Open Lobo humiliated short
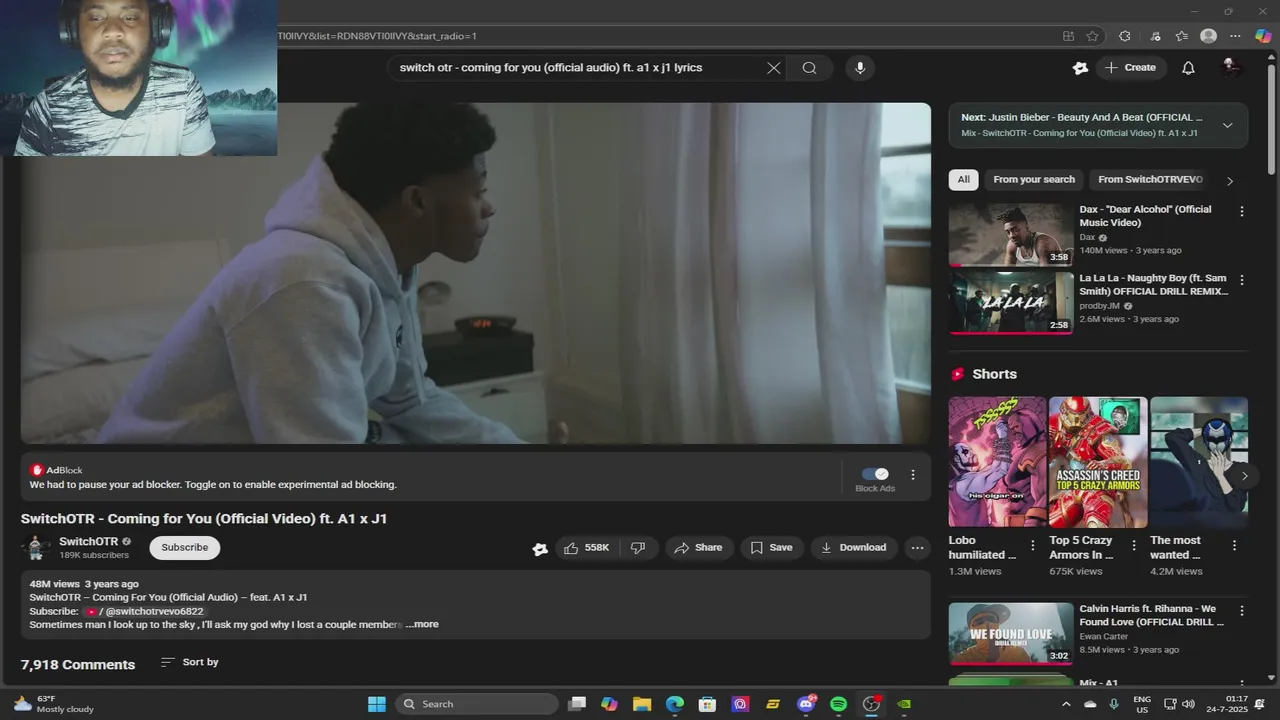The height and width of the screenshot is (720, 1280). [997, 462]
